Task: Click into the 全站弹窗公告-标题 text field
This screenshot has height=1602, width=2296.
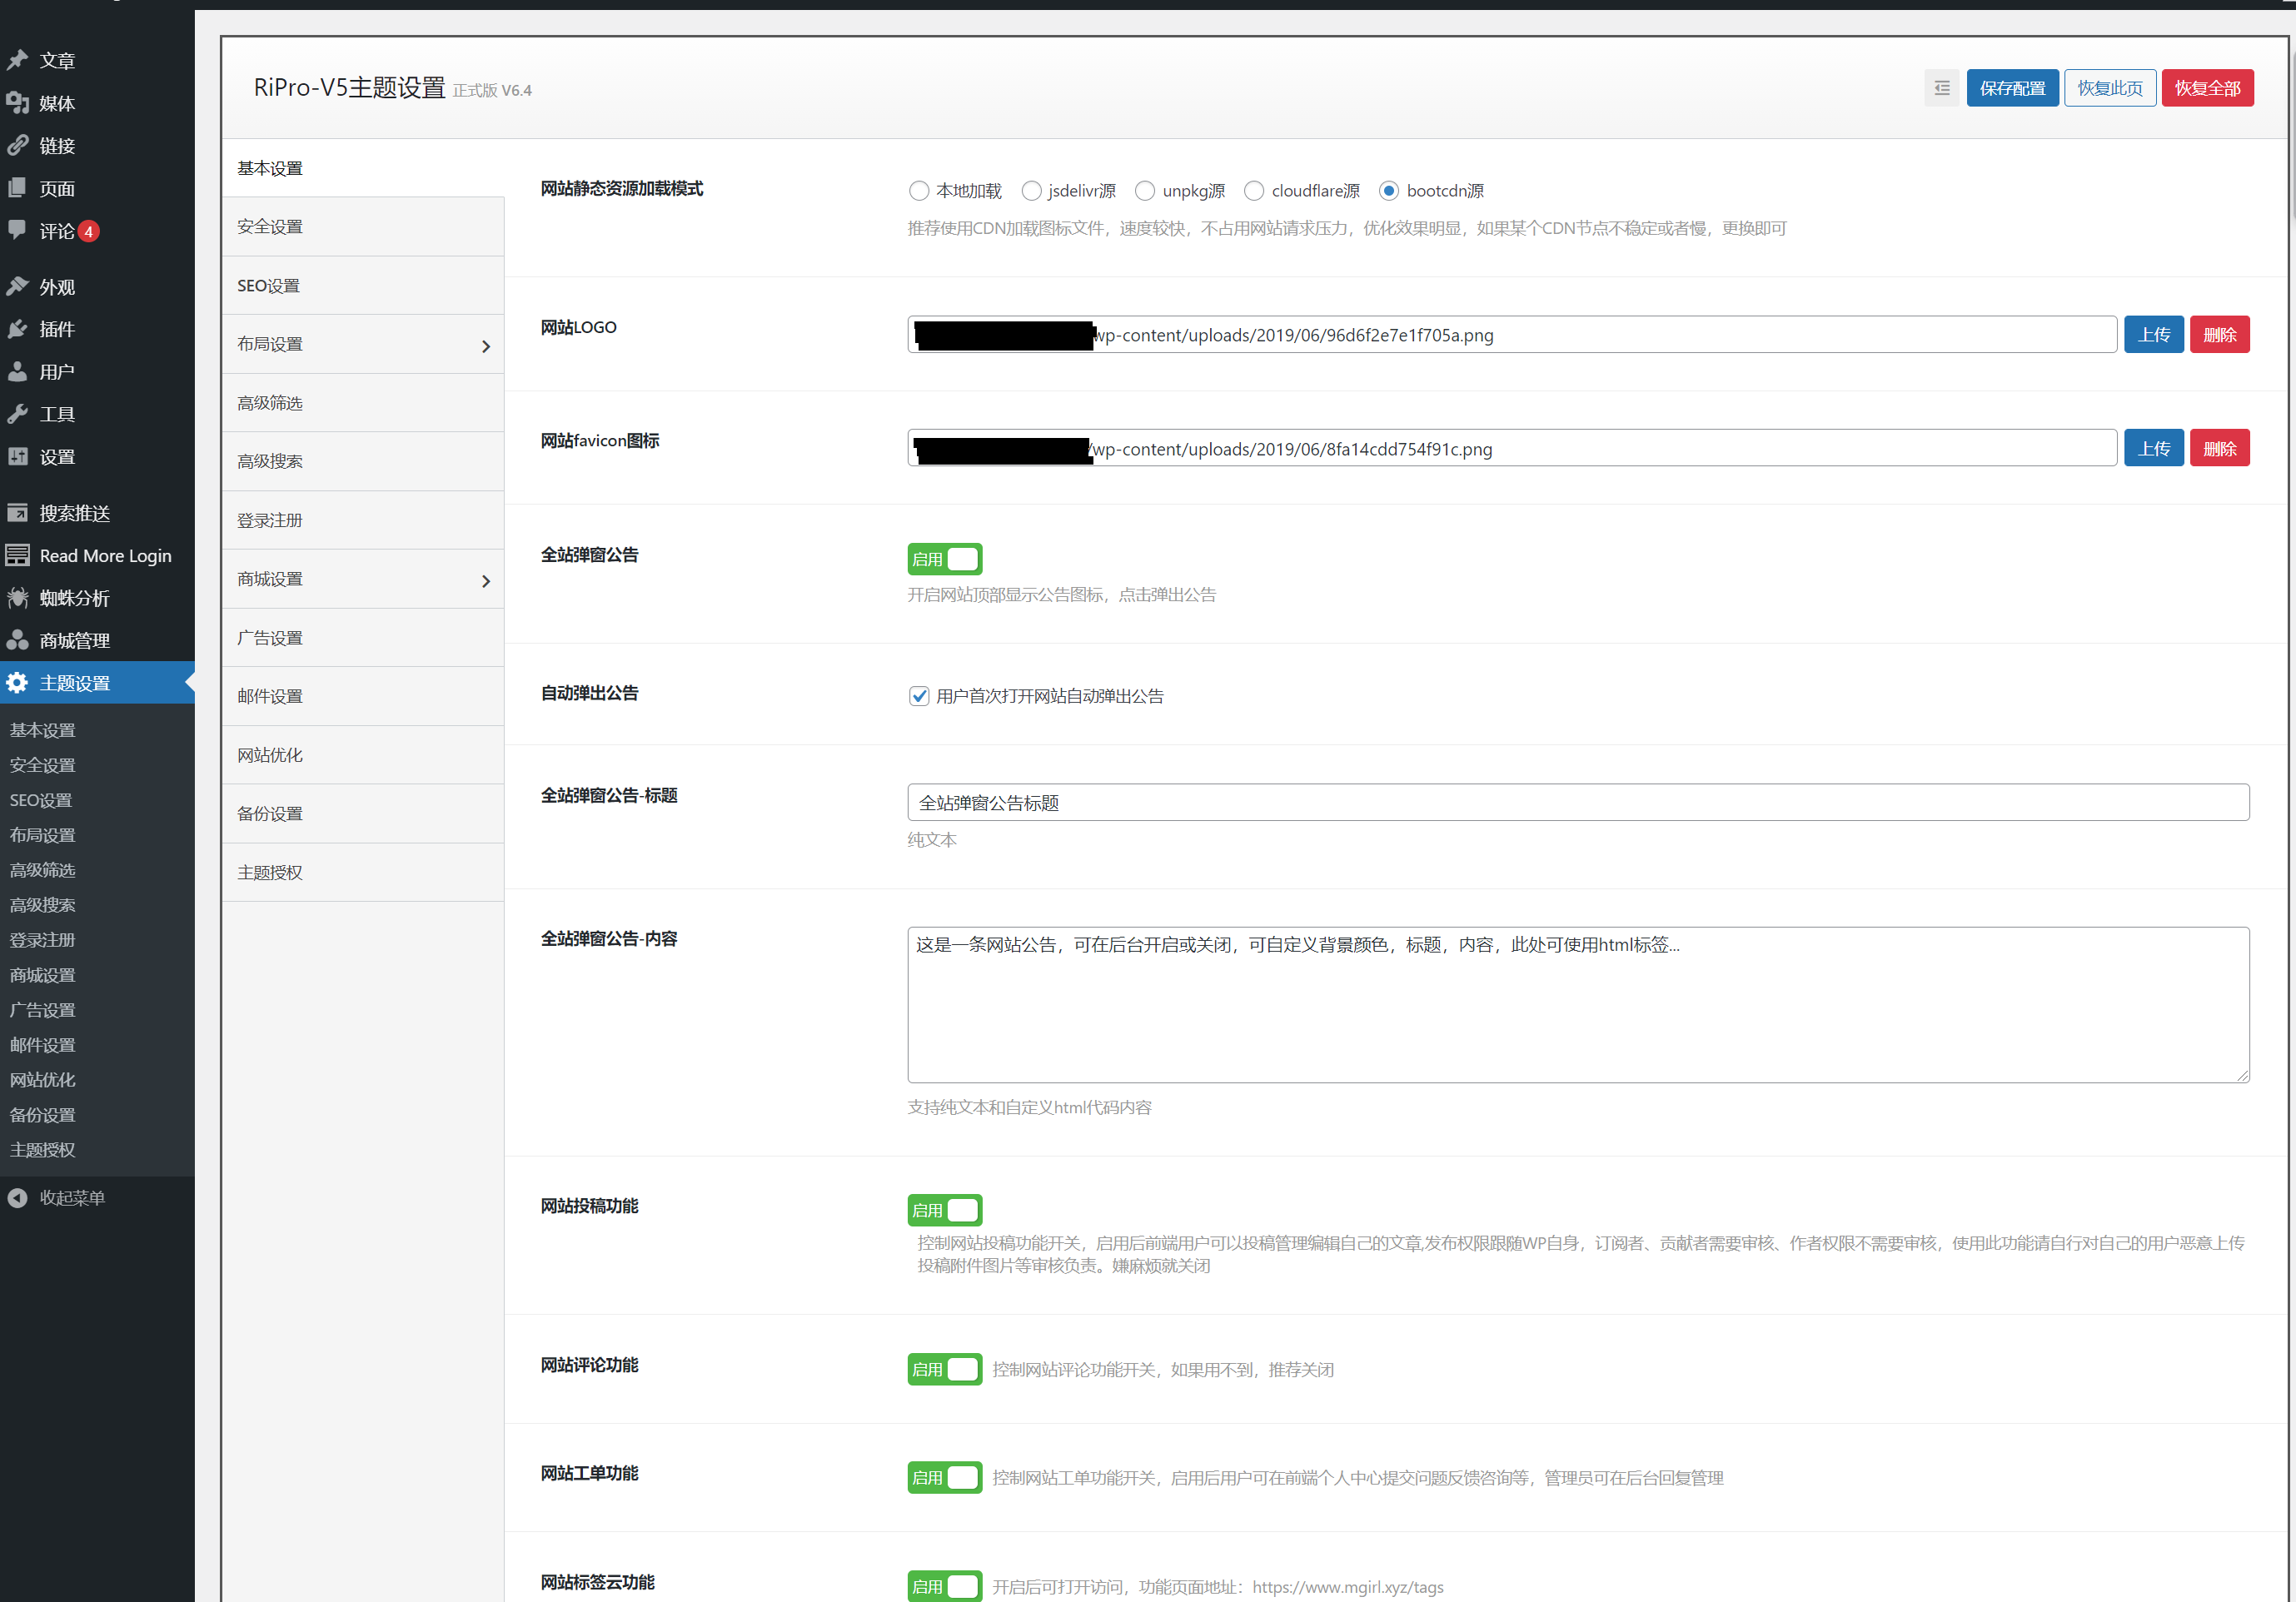Action: click(1577, 802)
